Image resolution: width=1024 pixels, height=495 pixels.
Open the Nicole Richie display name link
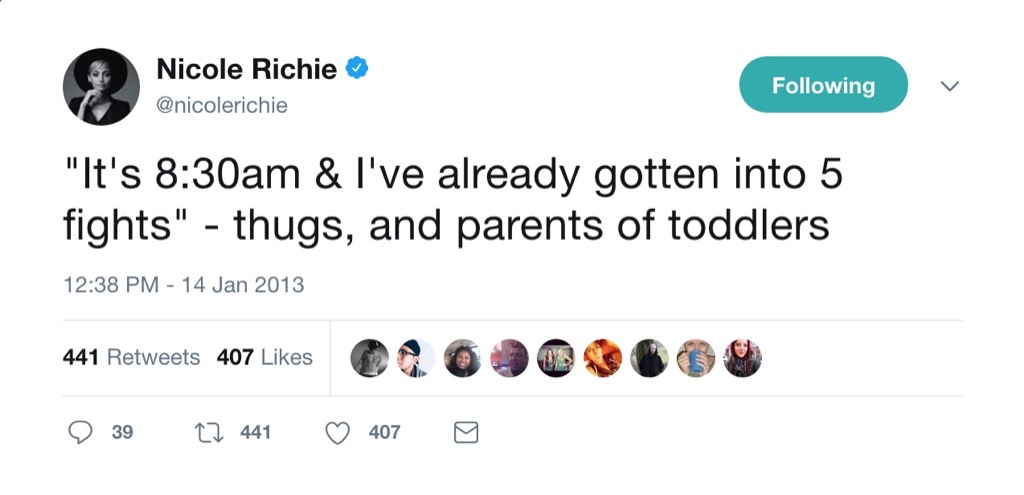pyautogui.click(x=247, y=69)
